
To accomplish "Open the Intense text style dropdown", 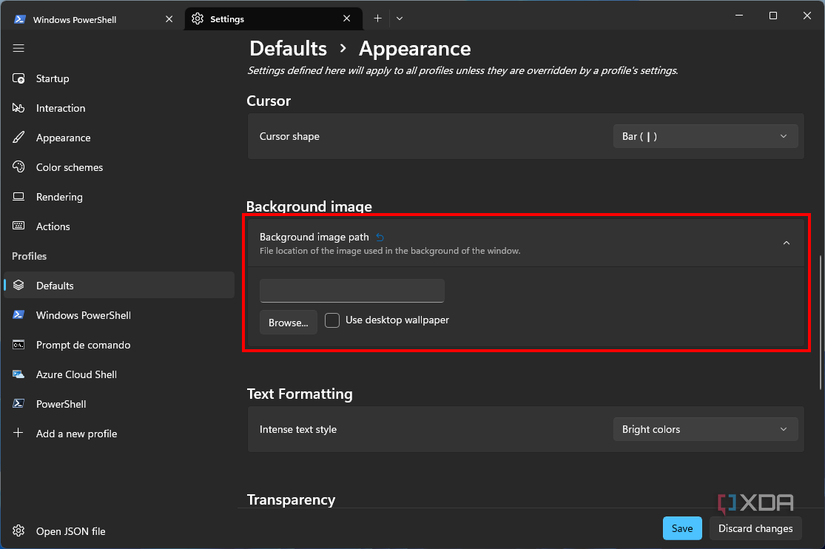I will pos(705,430).
